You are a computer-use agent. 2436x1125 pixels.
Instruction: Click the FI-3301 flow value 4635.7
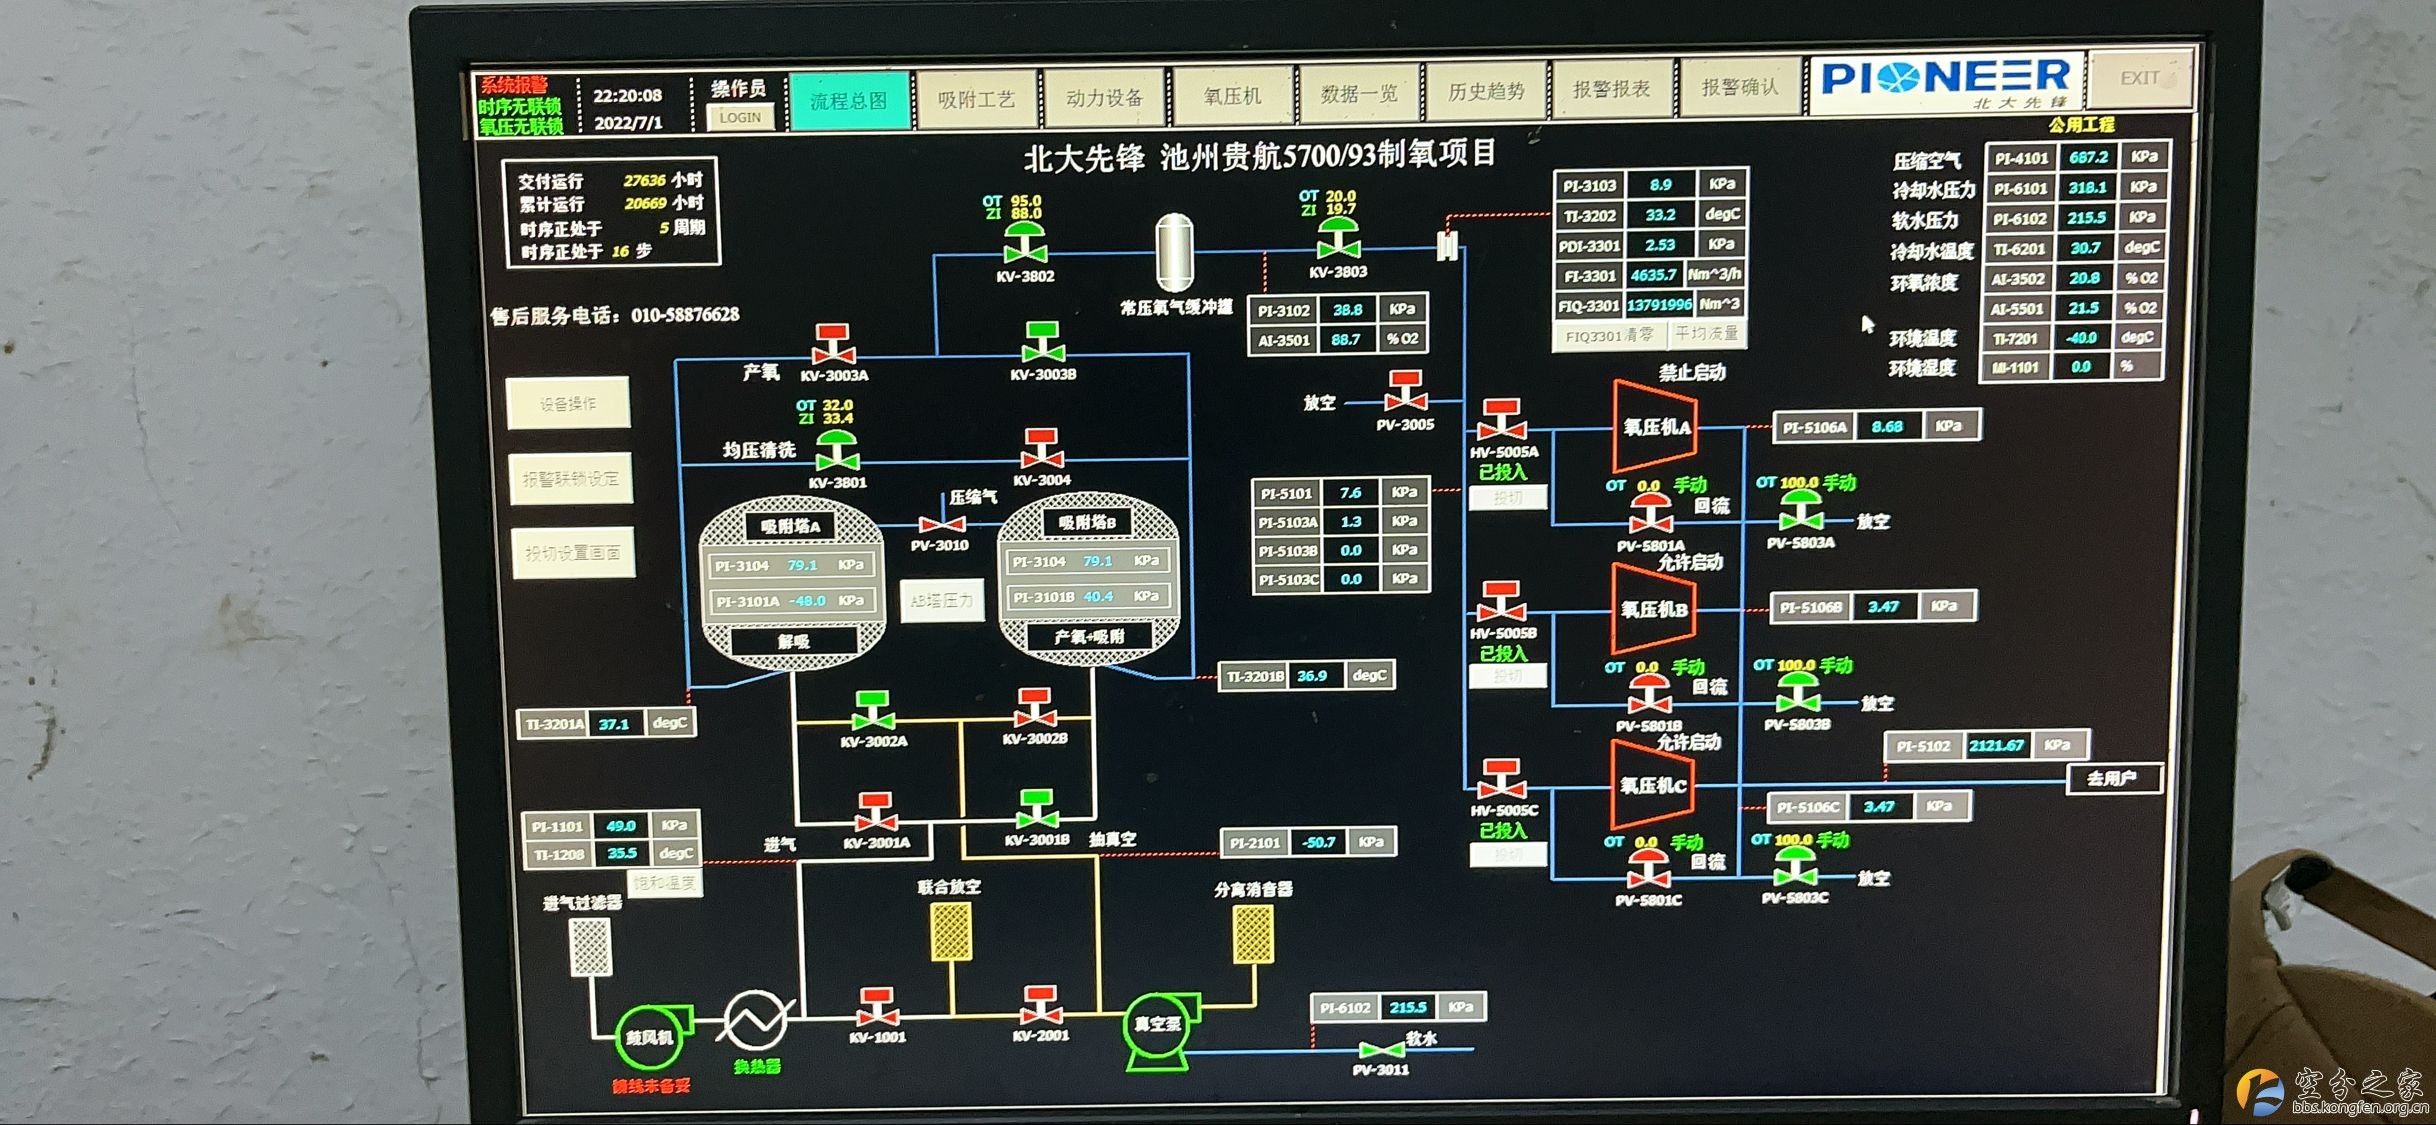(1653, 275)
